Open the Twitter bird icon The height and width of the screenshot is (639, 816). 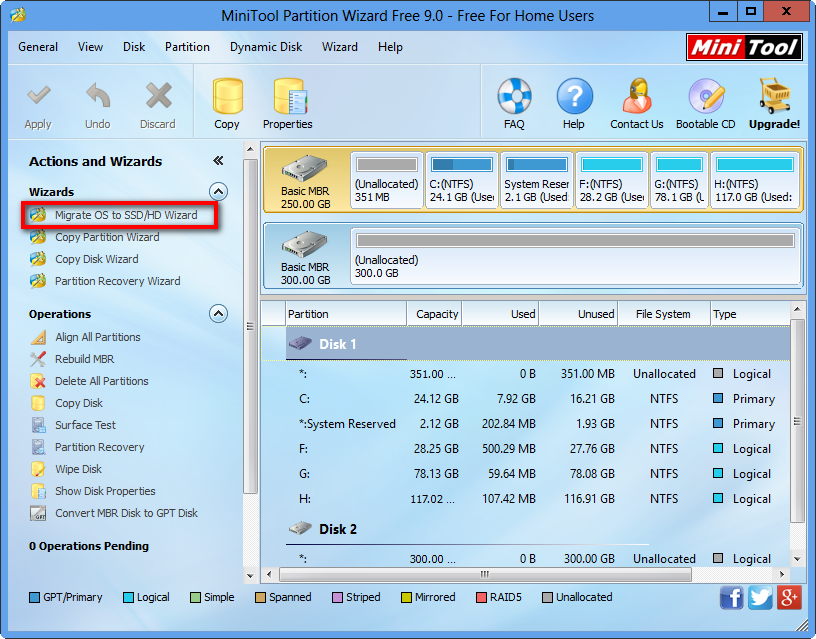[760, 597]
